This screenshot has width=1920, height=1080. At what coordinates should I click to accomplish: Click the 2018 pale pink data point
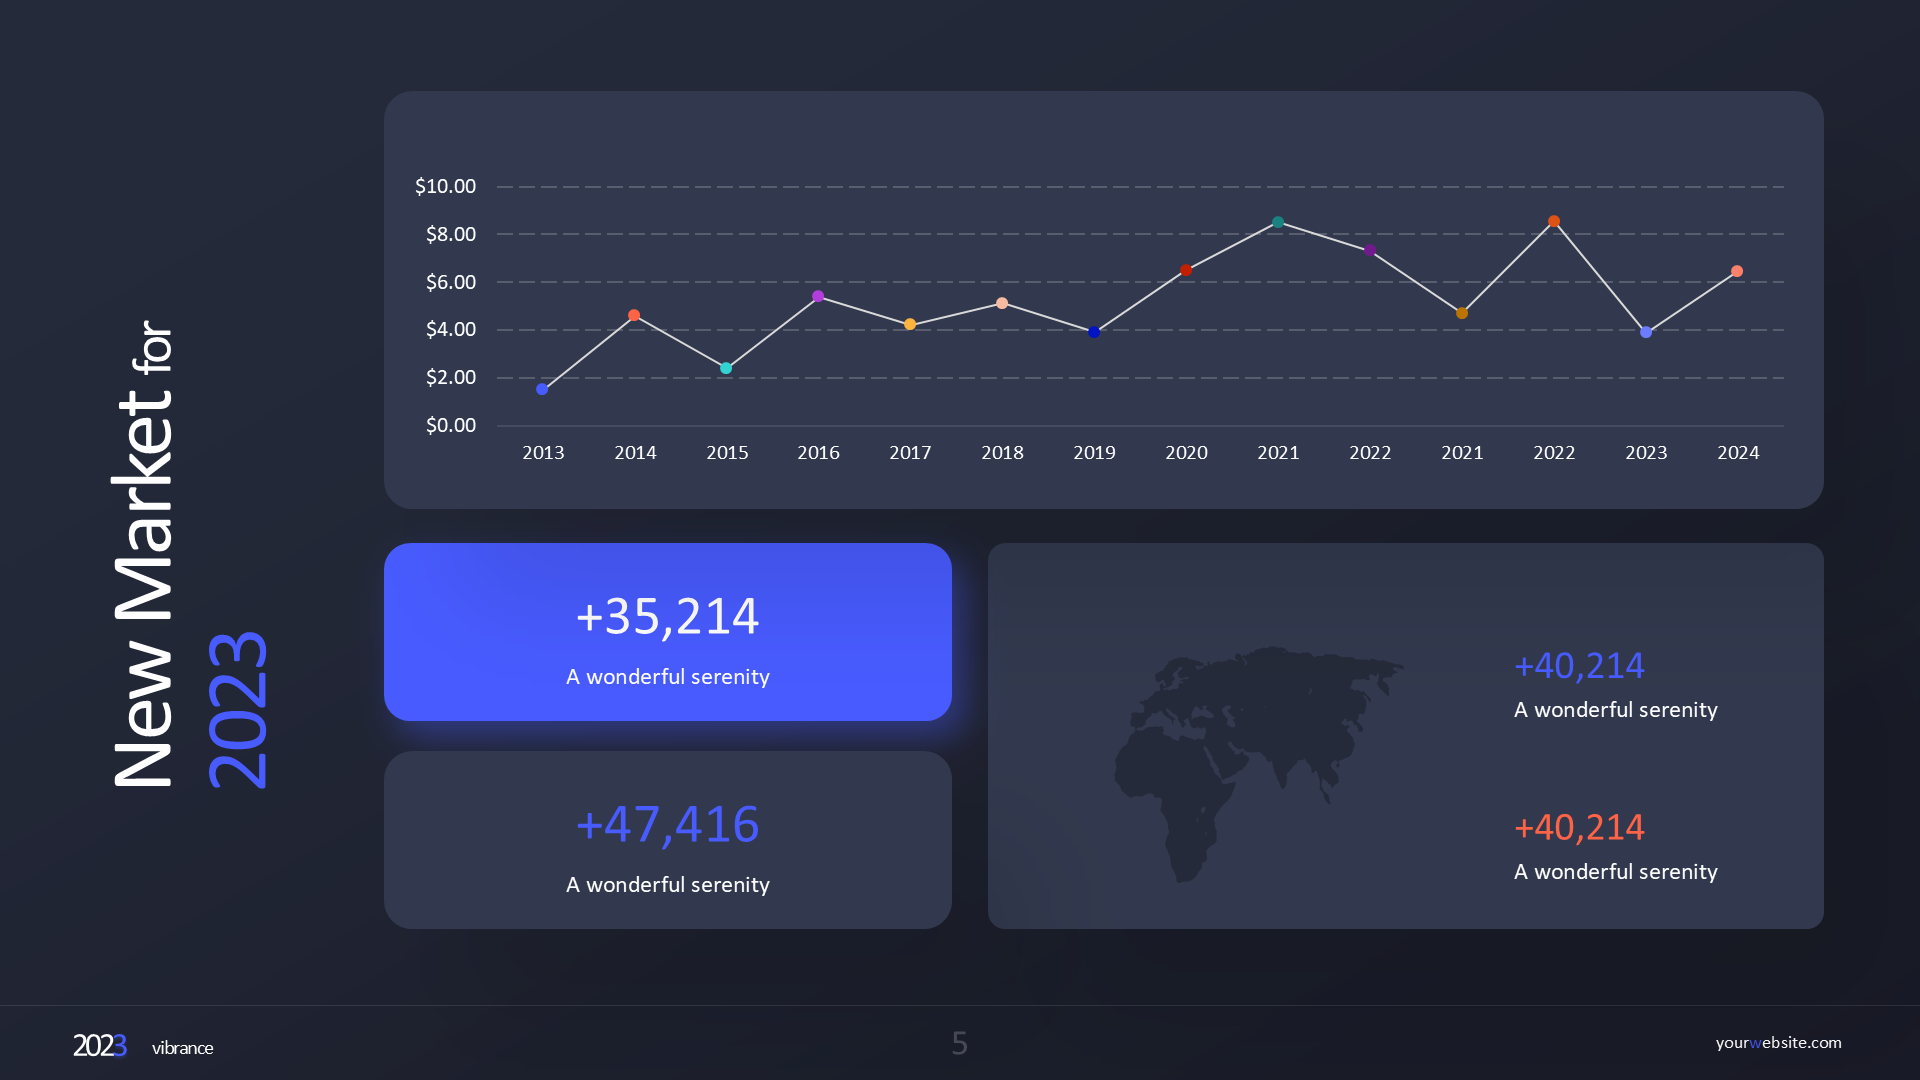[x=1002, y=303]
